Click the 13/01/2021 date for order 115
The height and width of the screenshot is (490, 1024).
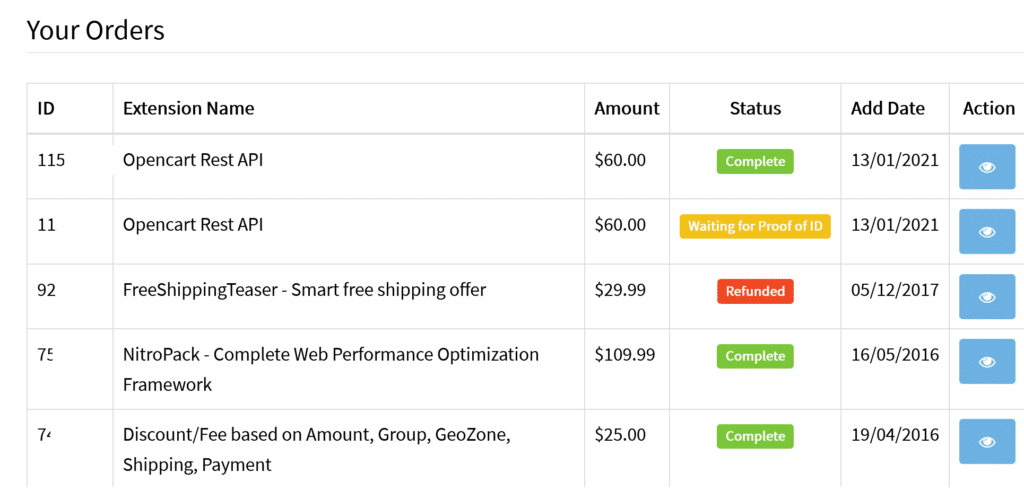(x=895, y=160)
